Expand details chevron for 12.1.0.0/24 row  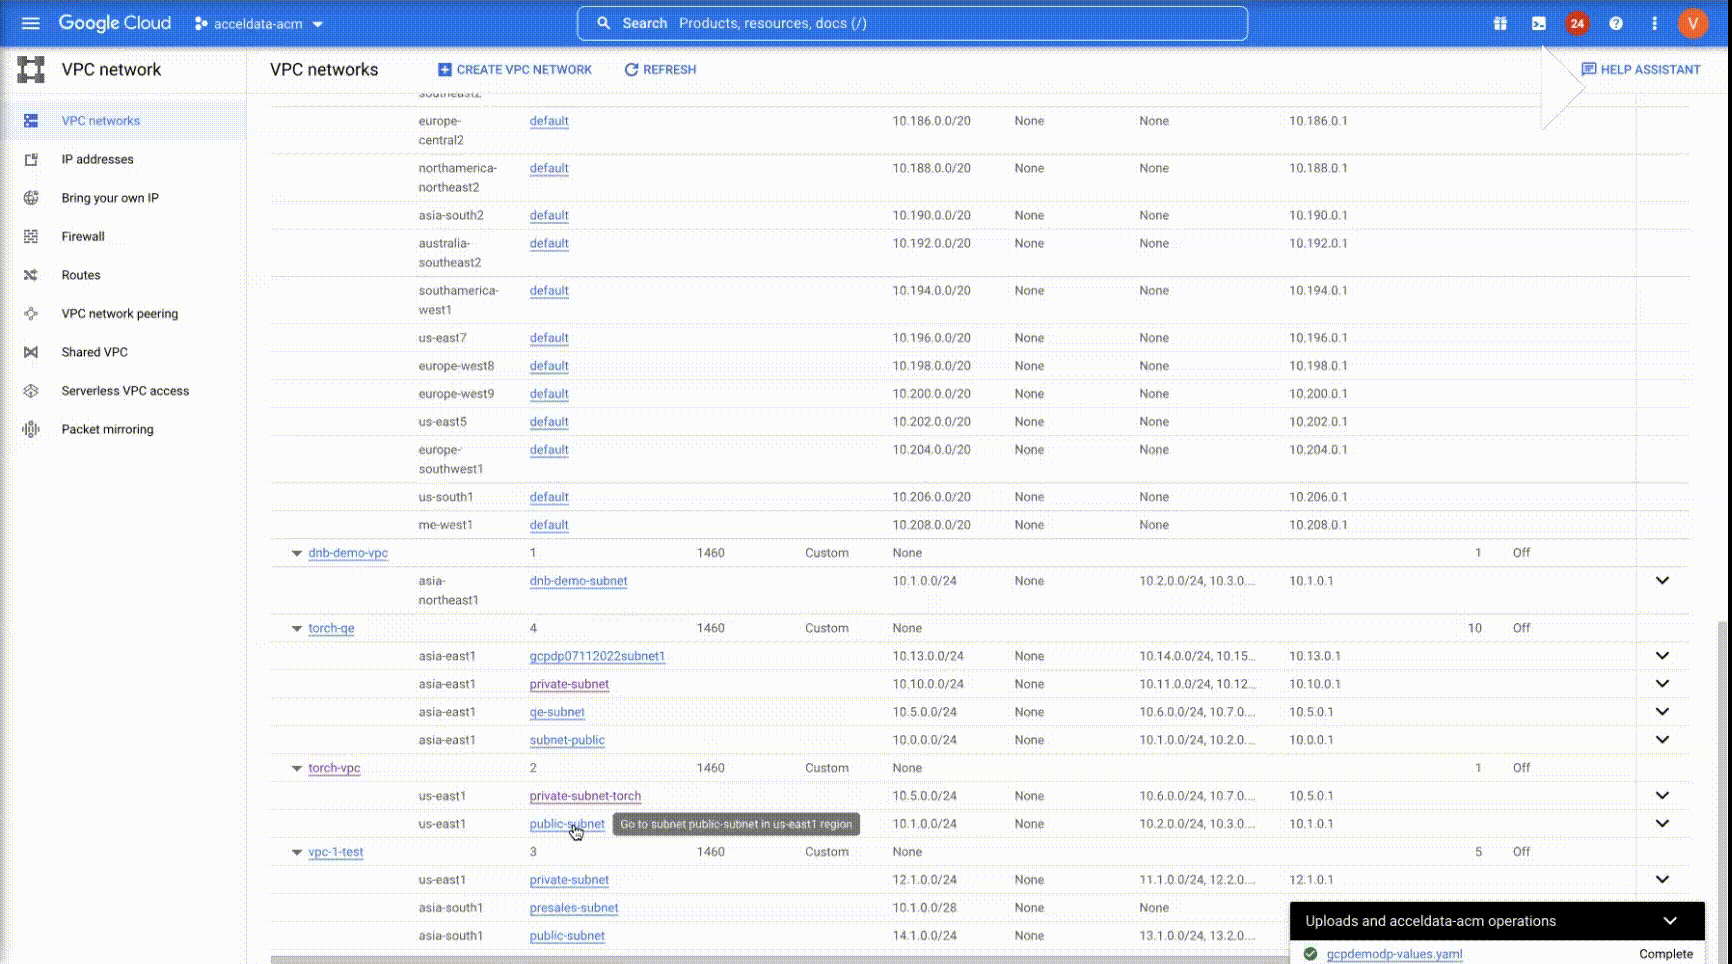pos(1662,880)
